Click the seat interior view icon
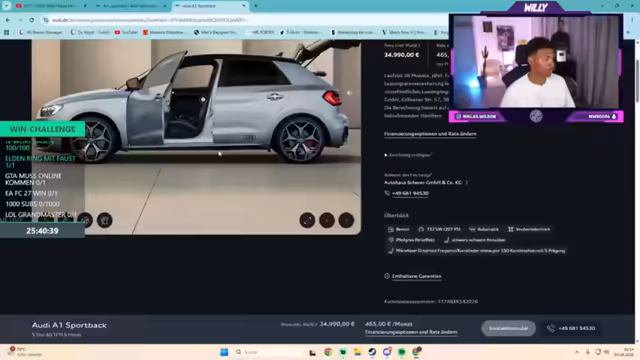Image resolution: width=640 pixels, height=360 pixels. click(x=104, y=220)
